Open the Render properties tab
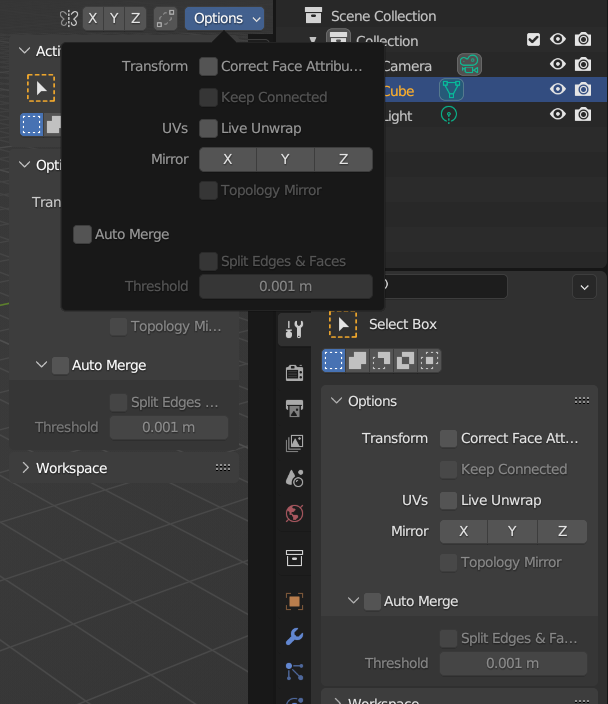The height and width of the screenshot is (704, 608). (294, 373)
